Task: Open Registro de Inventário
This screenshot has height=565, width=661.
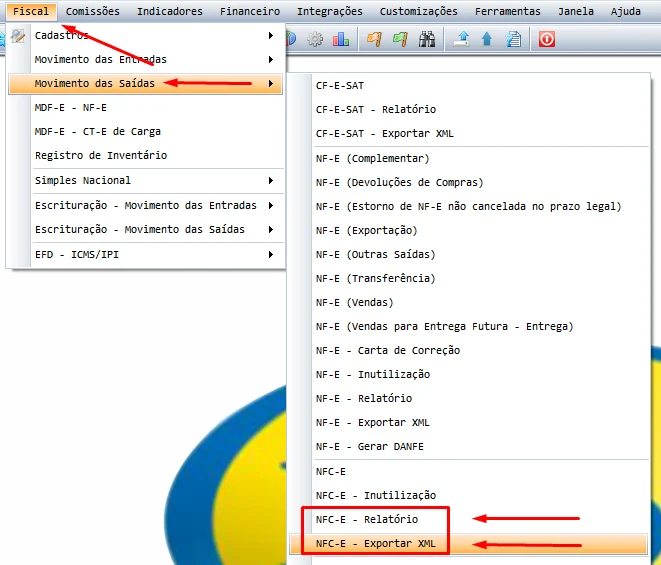Action: click(x=145, y=156)
